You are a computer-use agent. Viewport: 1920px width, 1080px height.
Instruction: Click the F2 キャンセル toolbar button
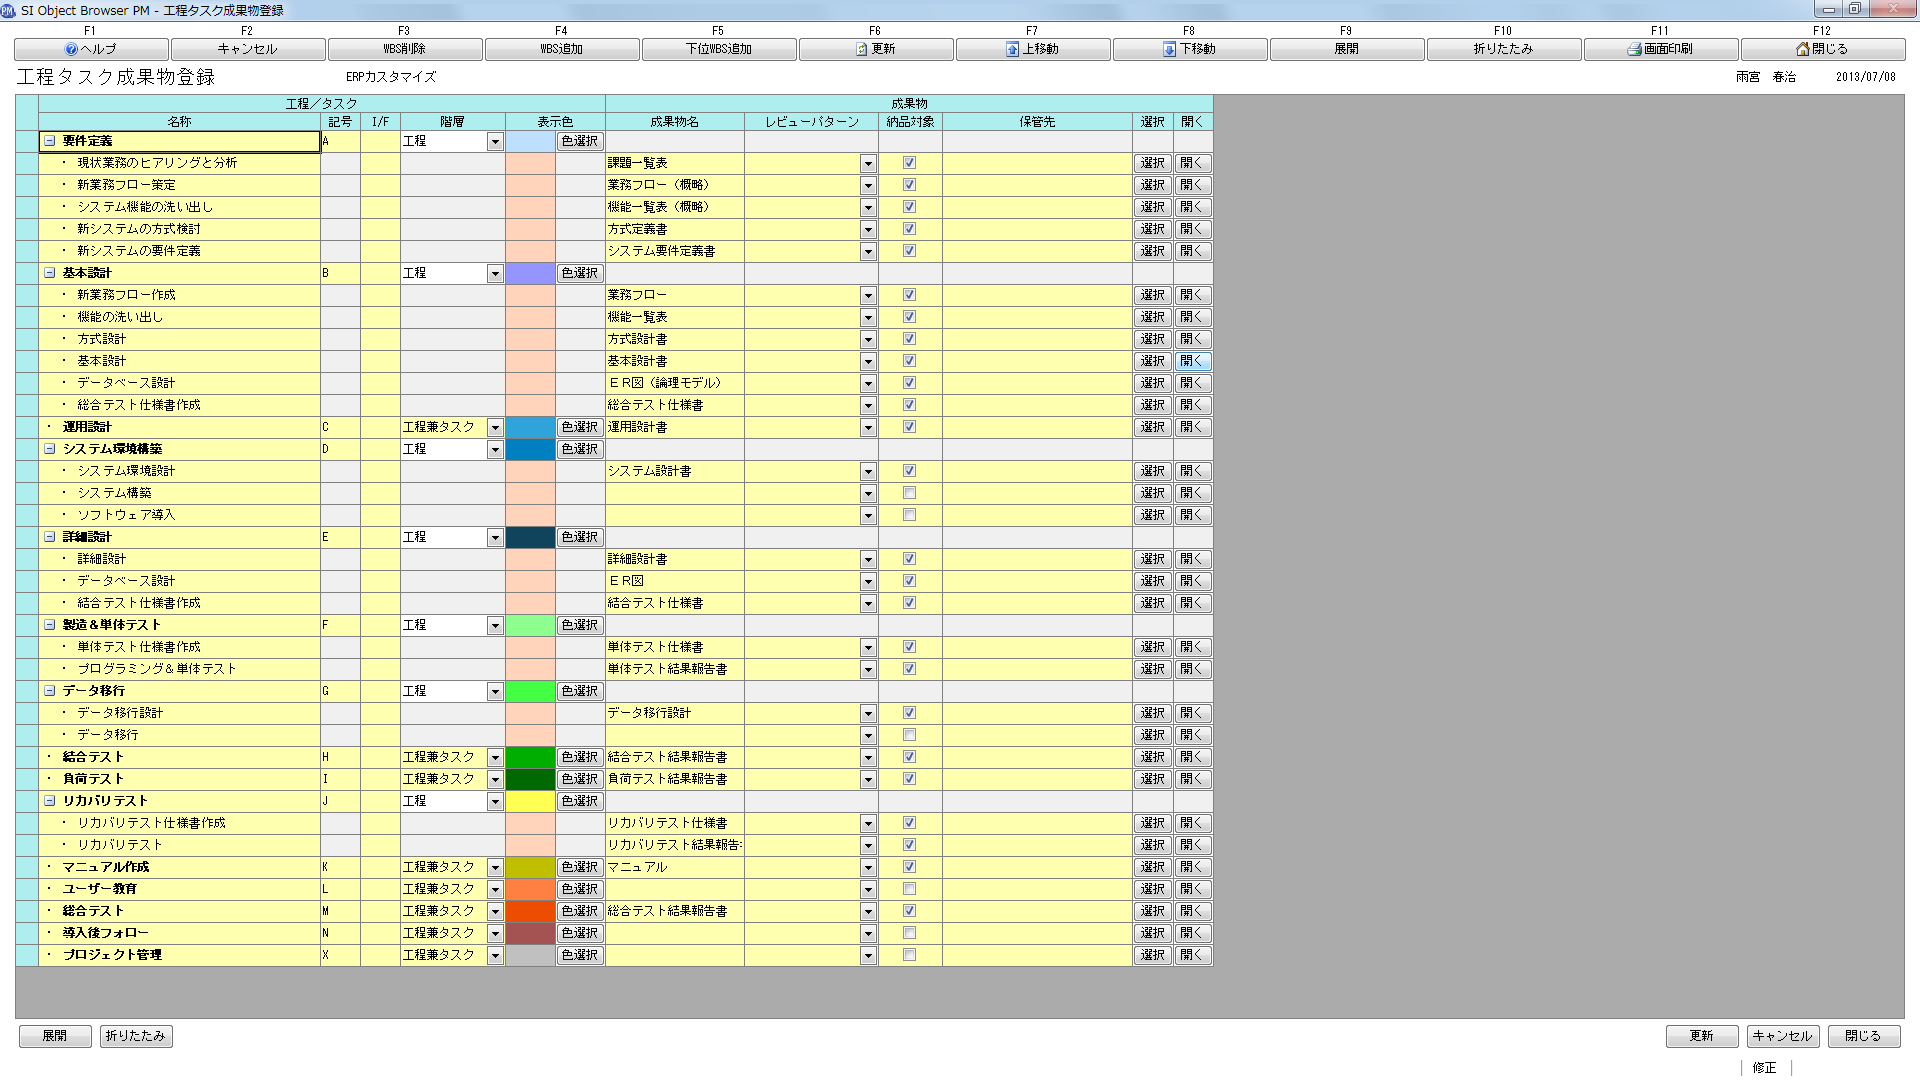pos(248,49)
